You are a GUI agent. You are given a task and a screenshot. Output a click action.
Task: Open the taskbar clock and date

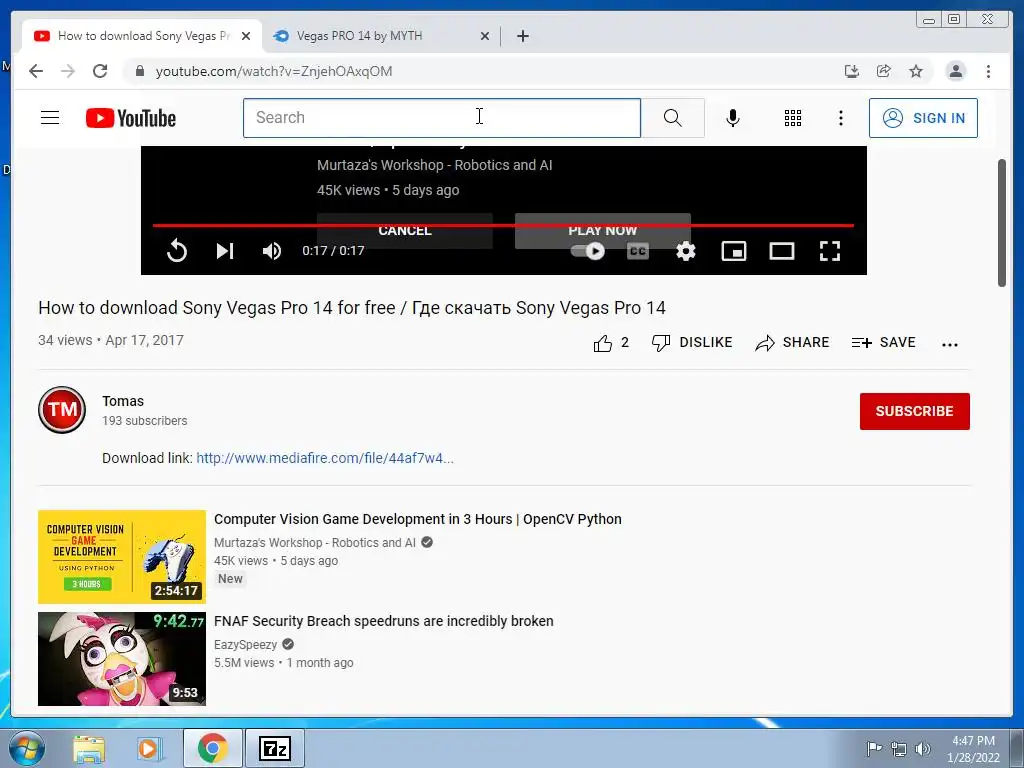click(x=973, y=749)
